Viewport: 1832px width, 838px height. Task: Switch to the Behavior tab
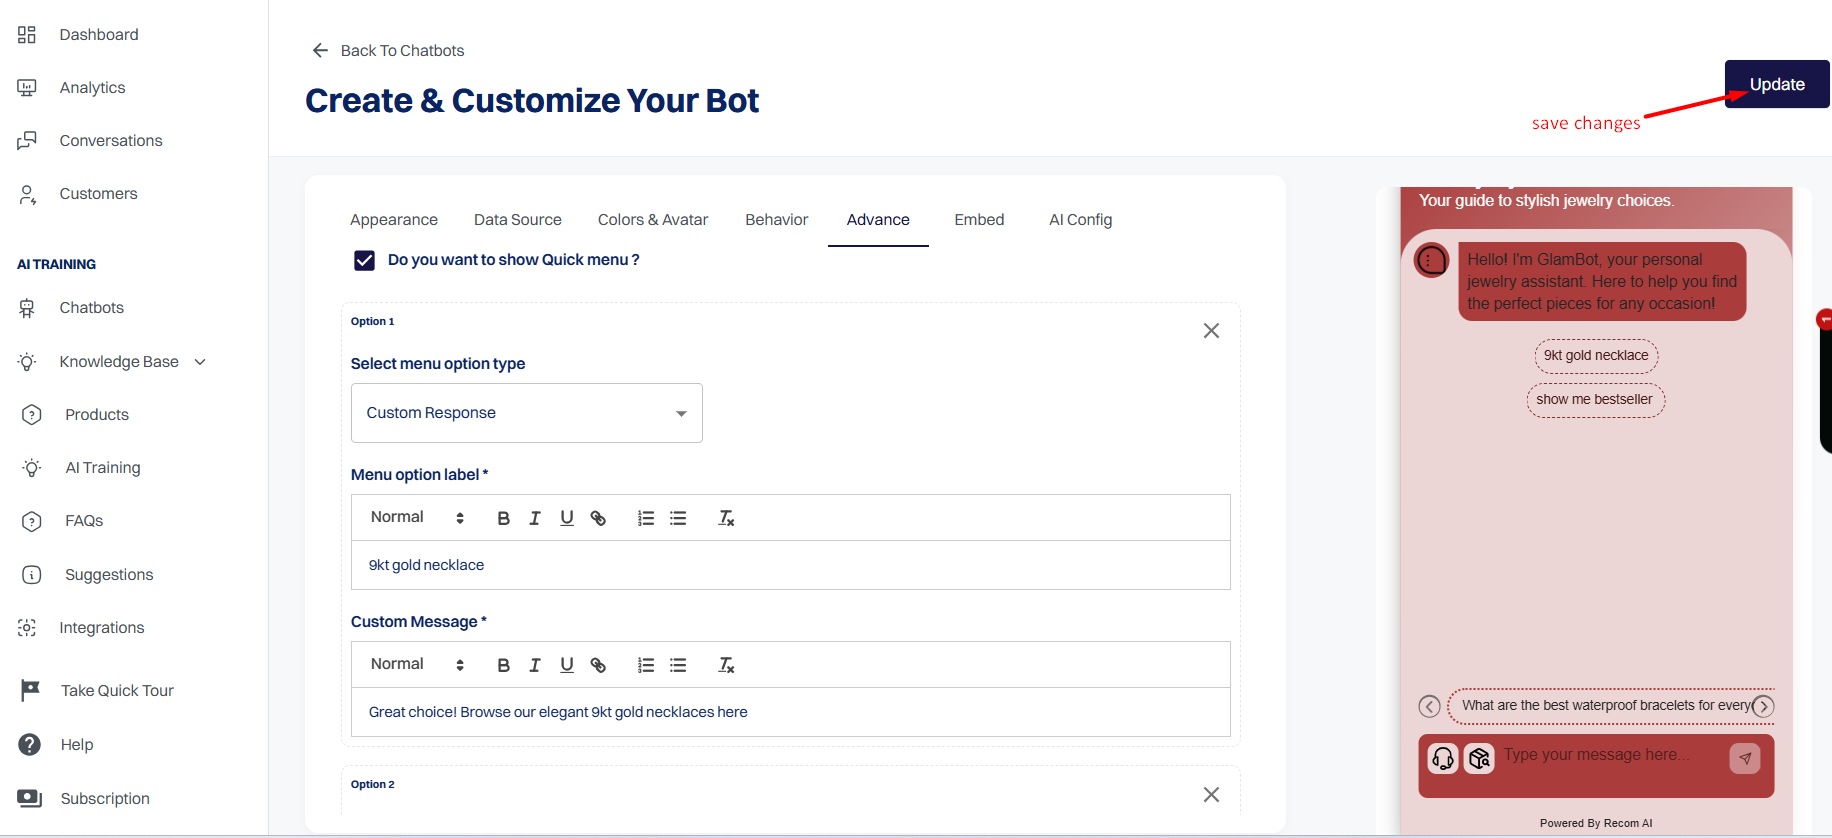[x=777, y=220]
